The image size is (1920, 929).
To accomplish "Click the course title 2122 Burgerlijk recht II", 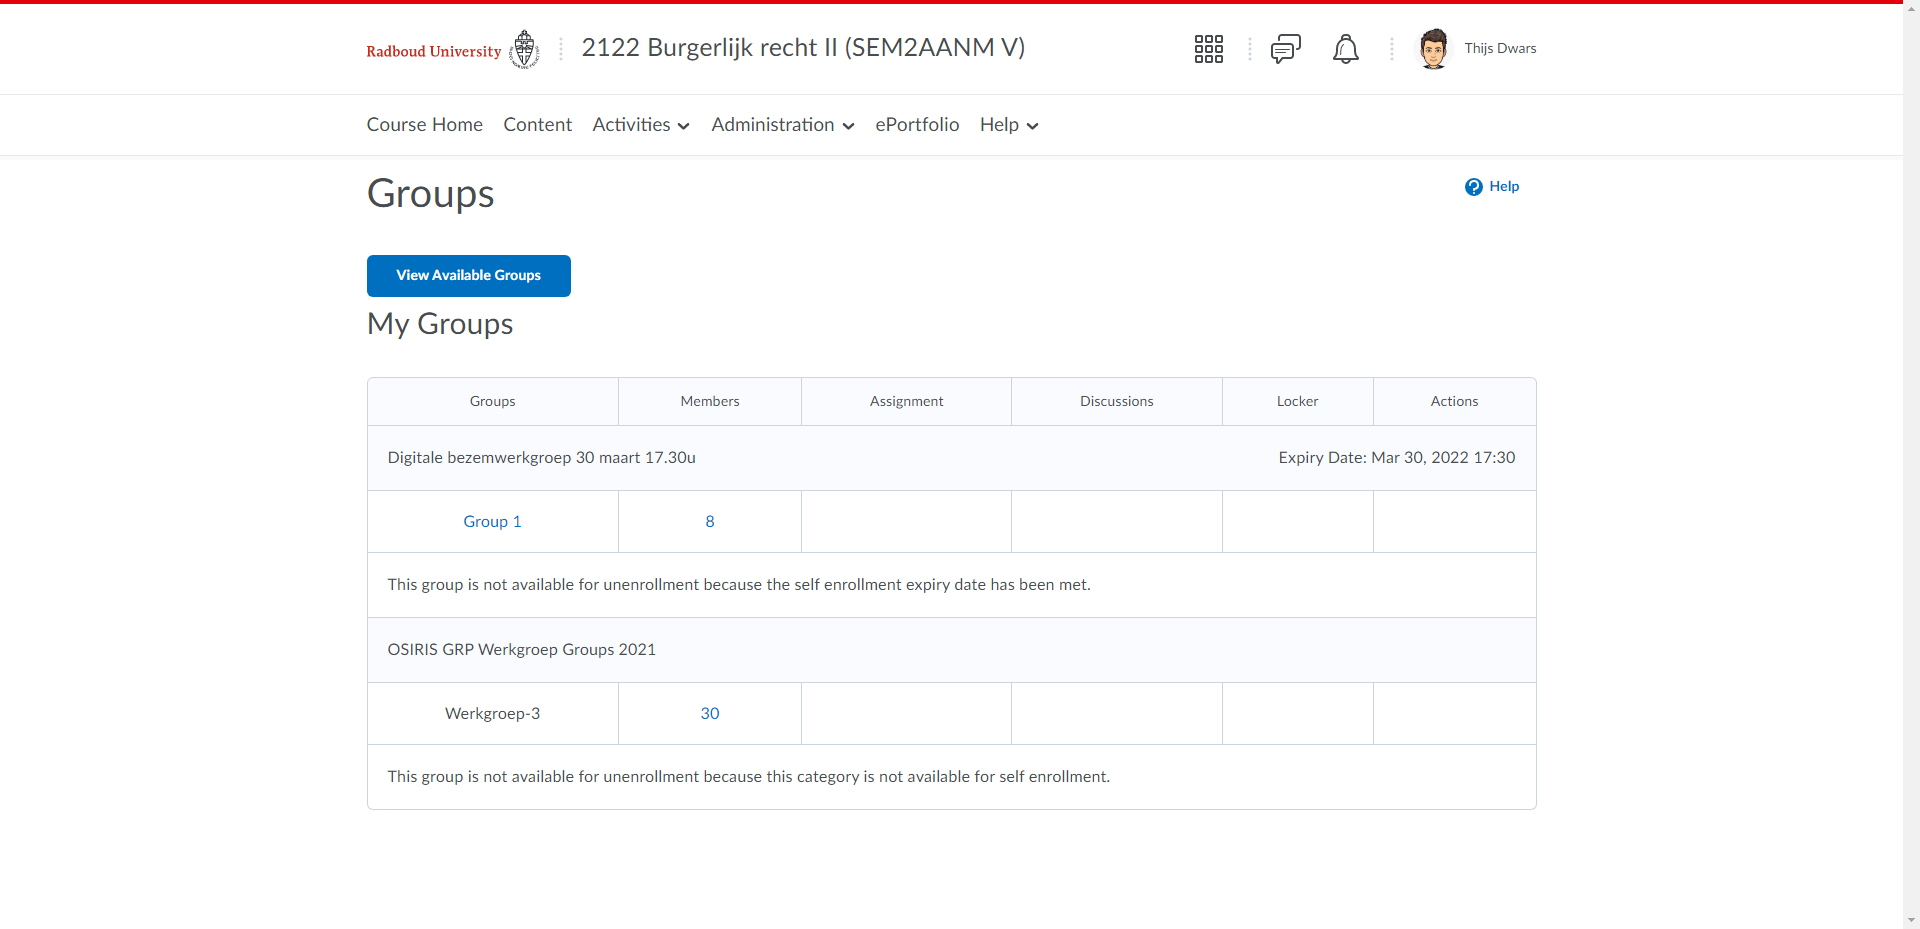I will pos(802,48).
